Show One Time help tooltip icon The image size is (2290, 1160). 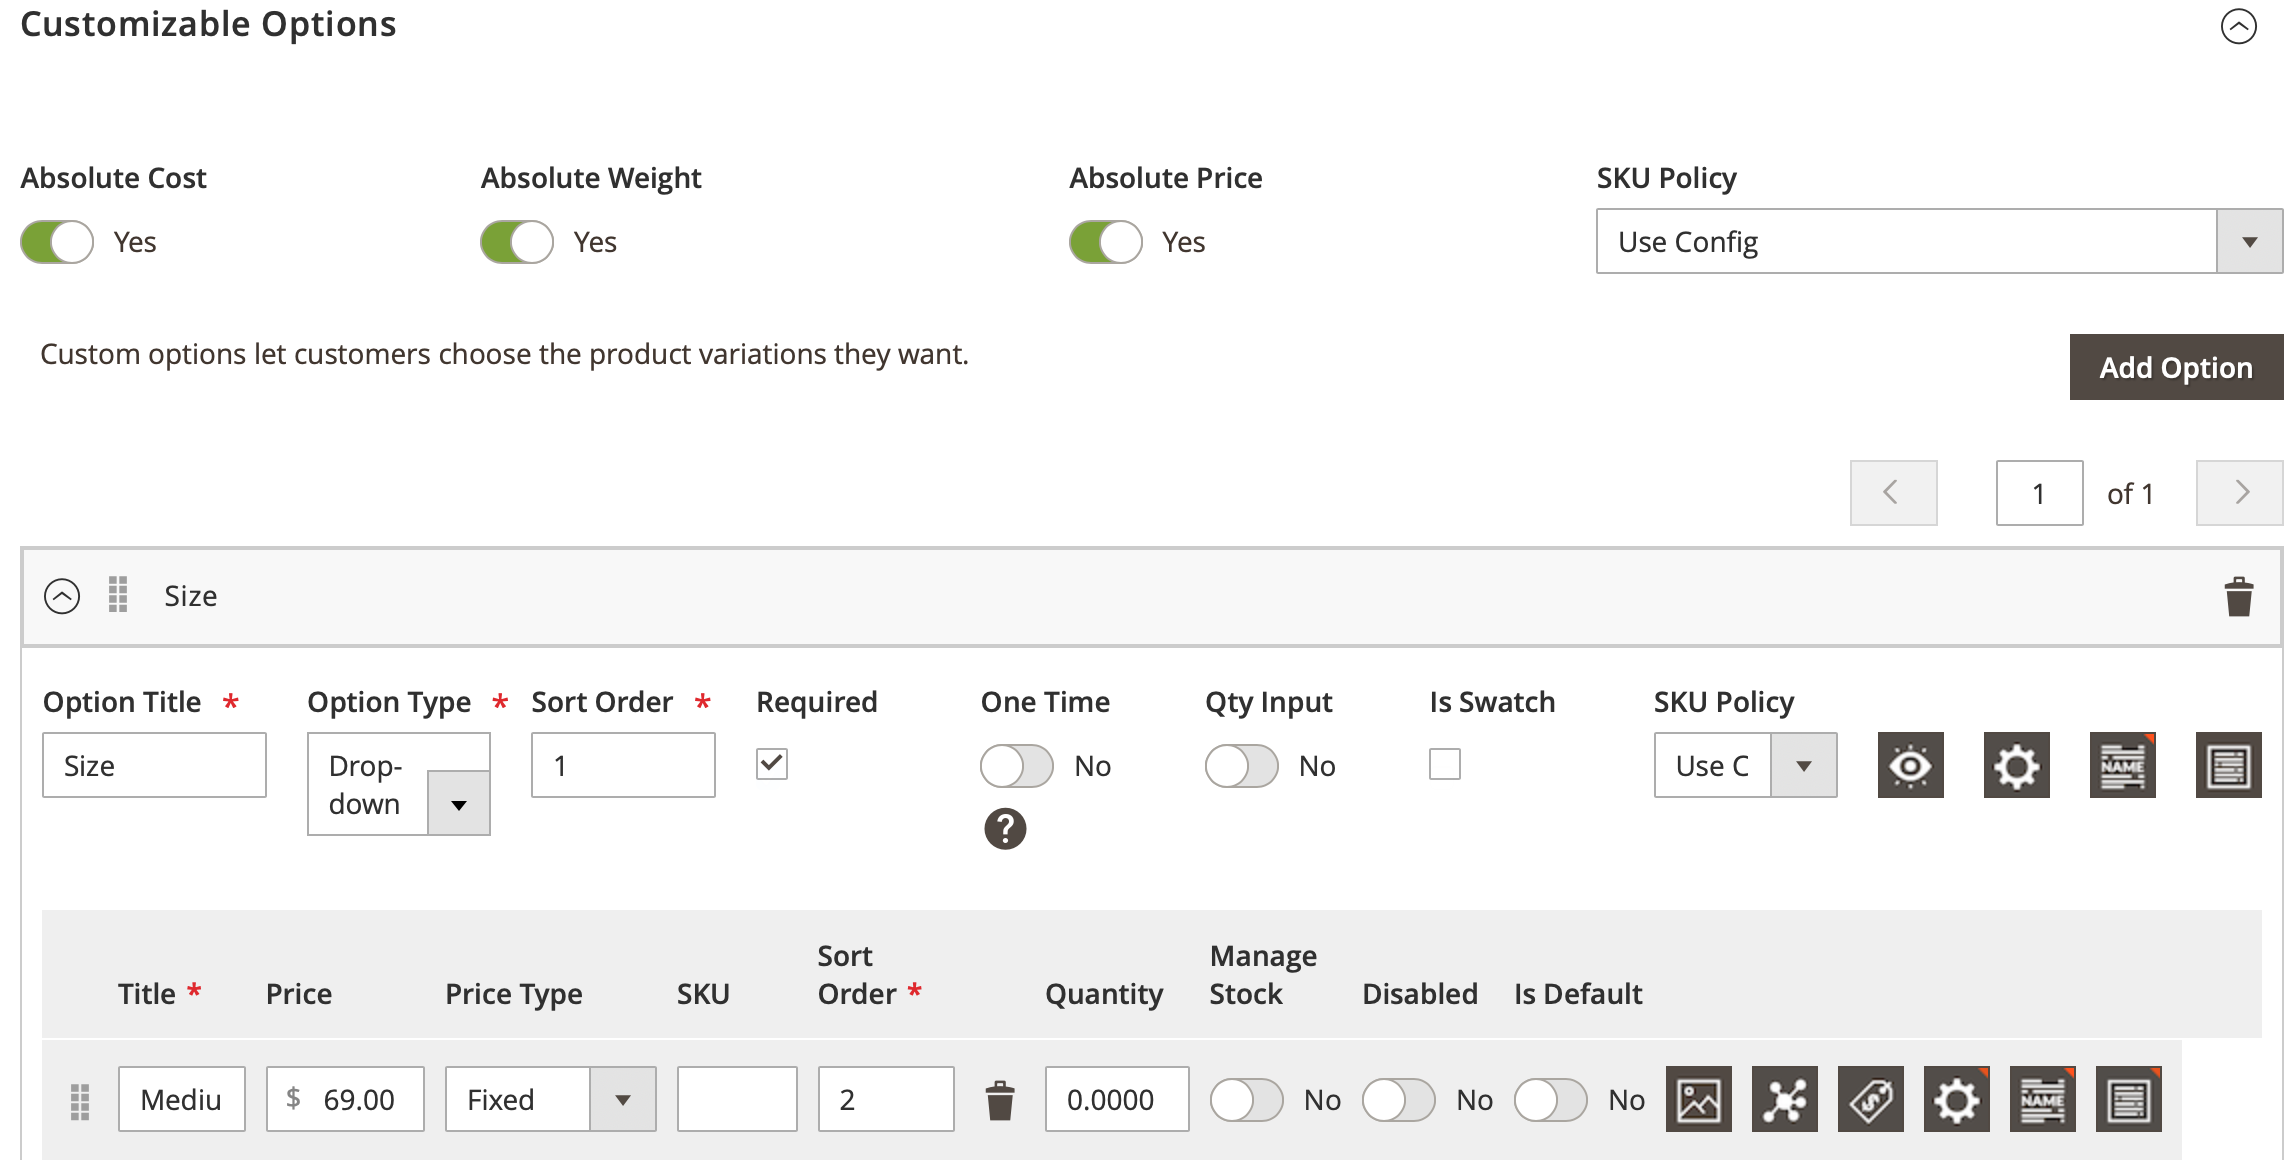click(x=1005, y=829)
